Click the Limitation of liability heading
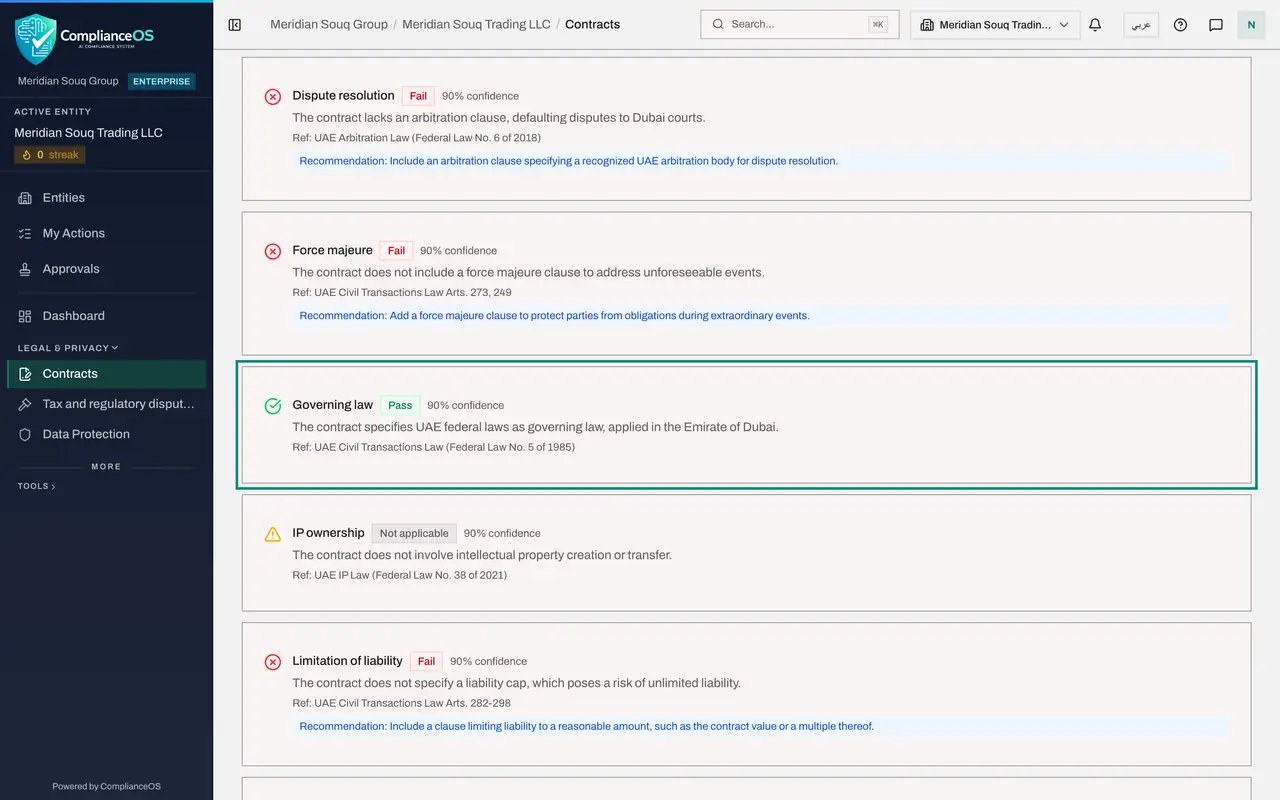The width and height of the screenshot is (1280, 800). [x=347, y=661]
